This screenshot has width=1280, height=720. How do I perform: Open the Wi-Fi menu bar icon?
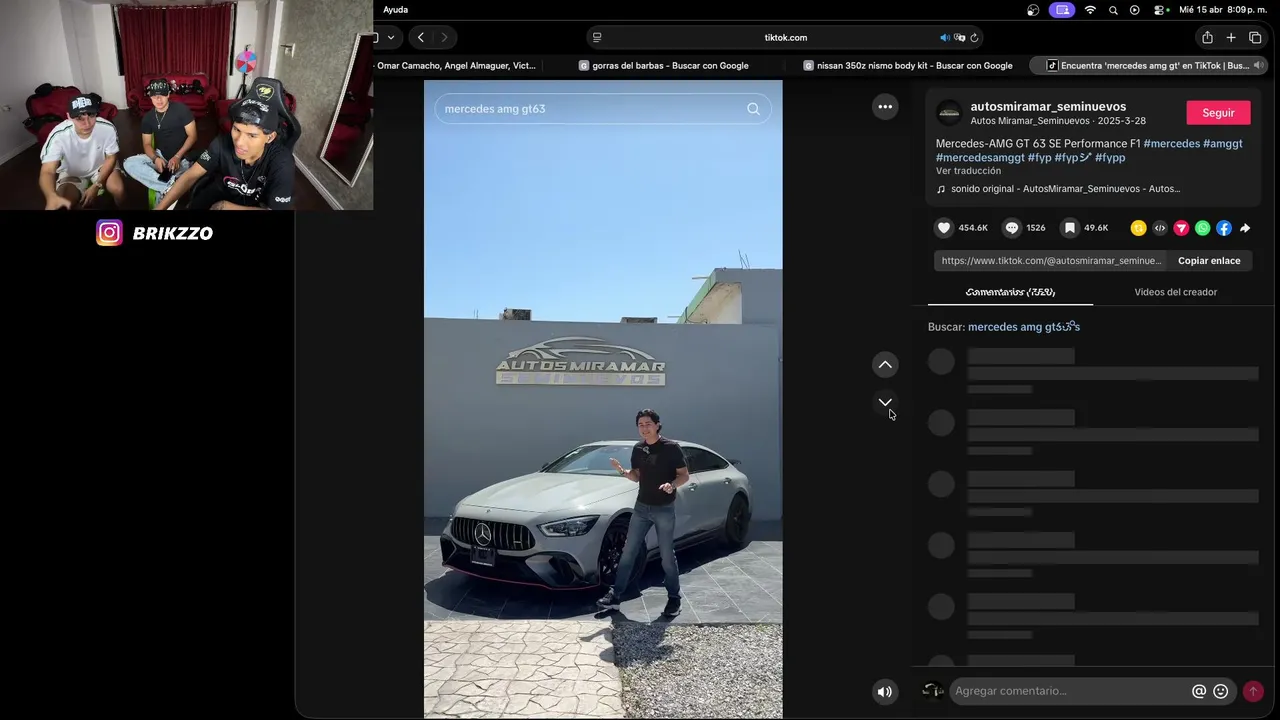tap(1090, 10)
